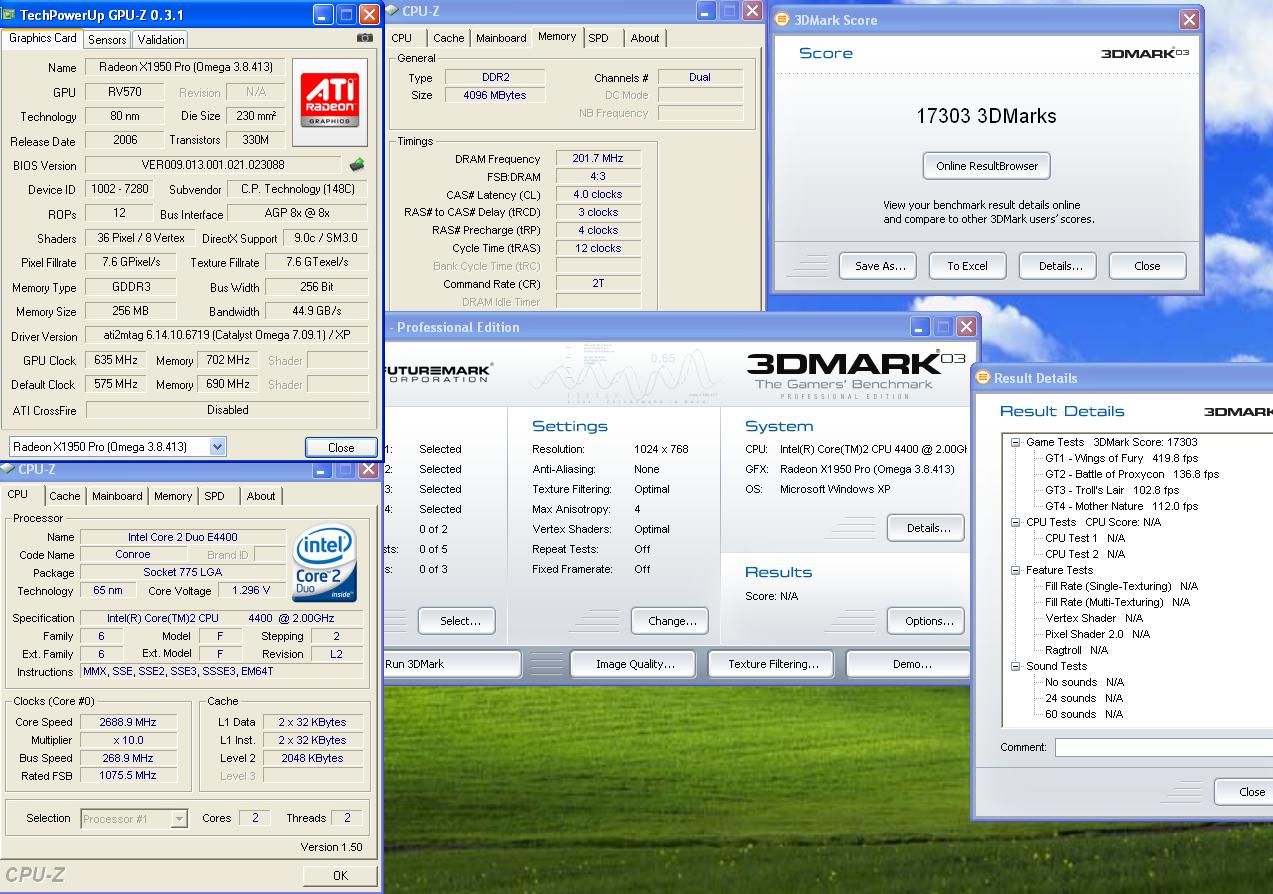Minimize the GPU-Z window

[x=322, y=14]
